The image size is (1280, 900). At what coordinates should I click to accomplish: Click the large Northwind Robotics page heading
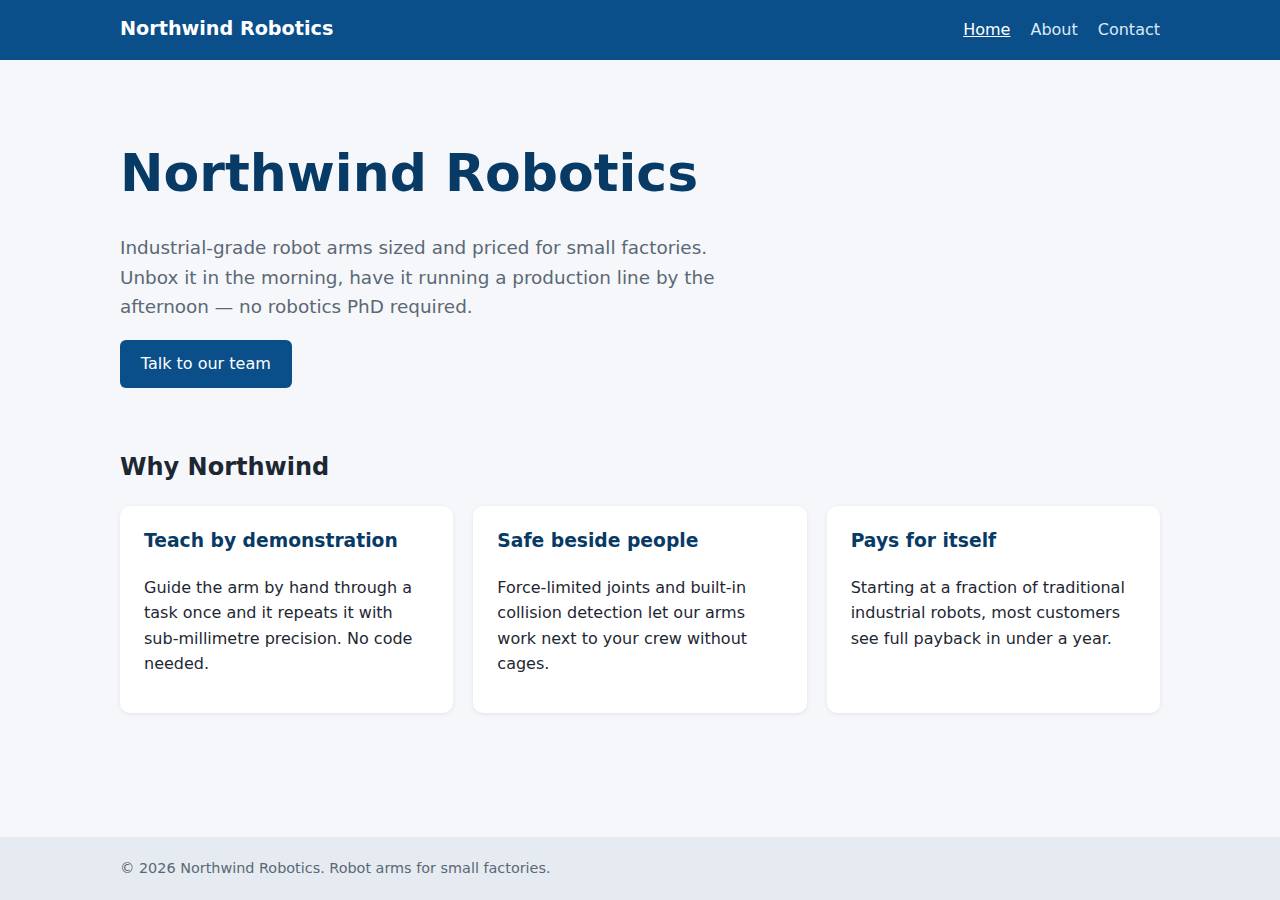point(408,173)
